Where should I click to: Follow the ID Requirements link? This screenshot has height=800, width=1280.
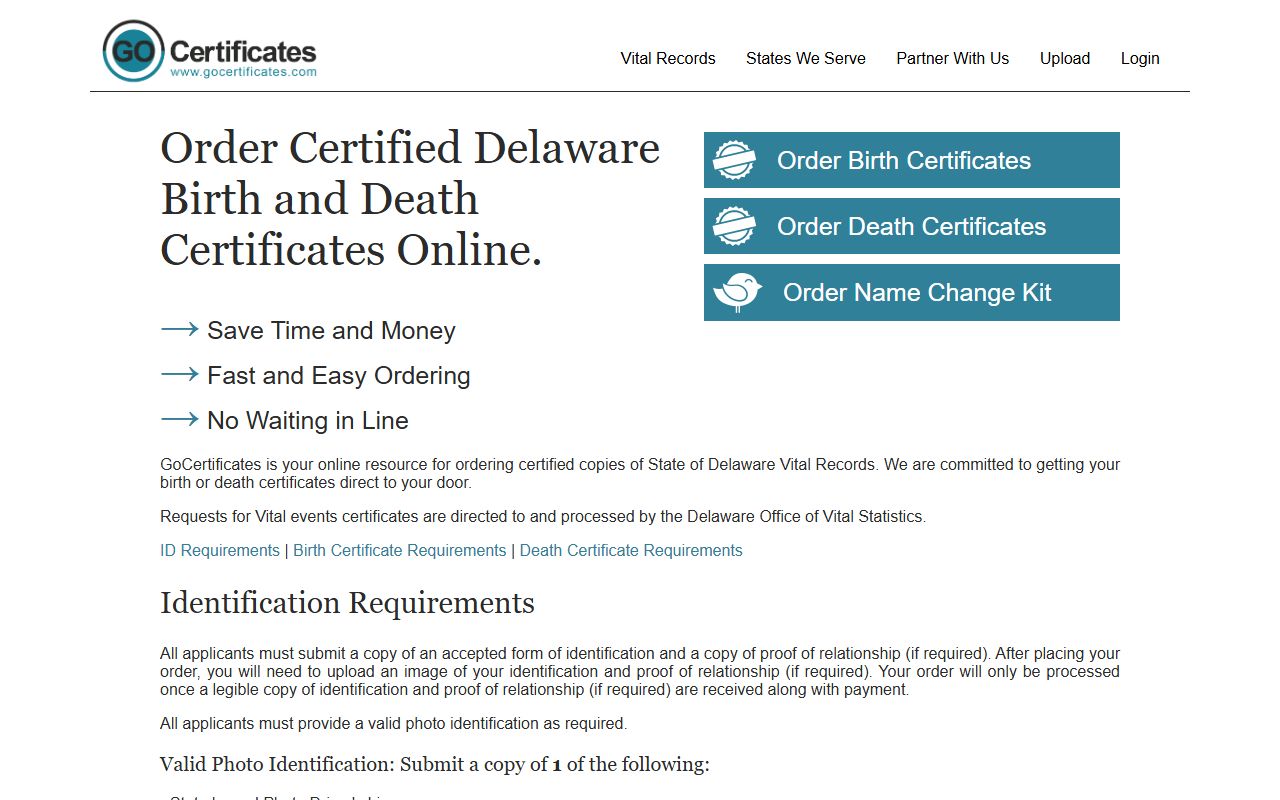pyautogui.click(x=220, y=550)
